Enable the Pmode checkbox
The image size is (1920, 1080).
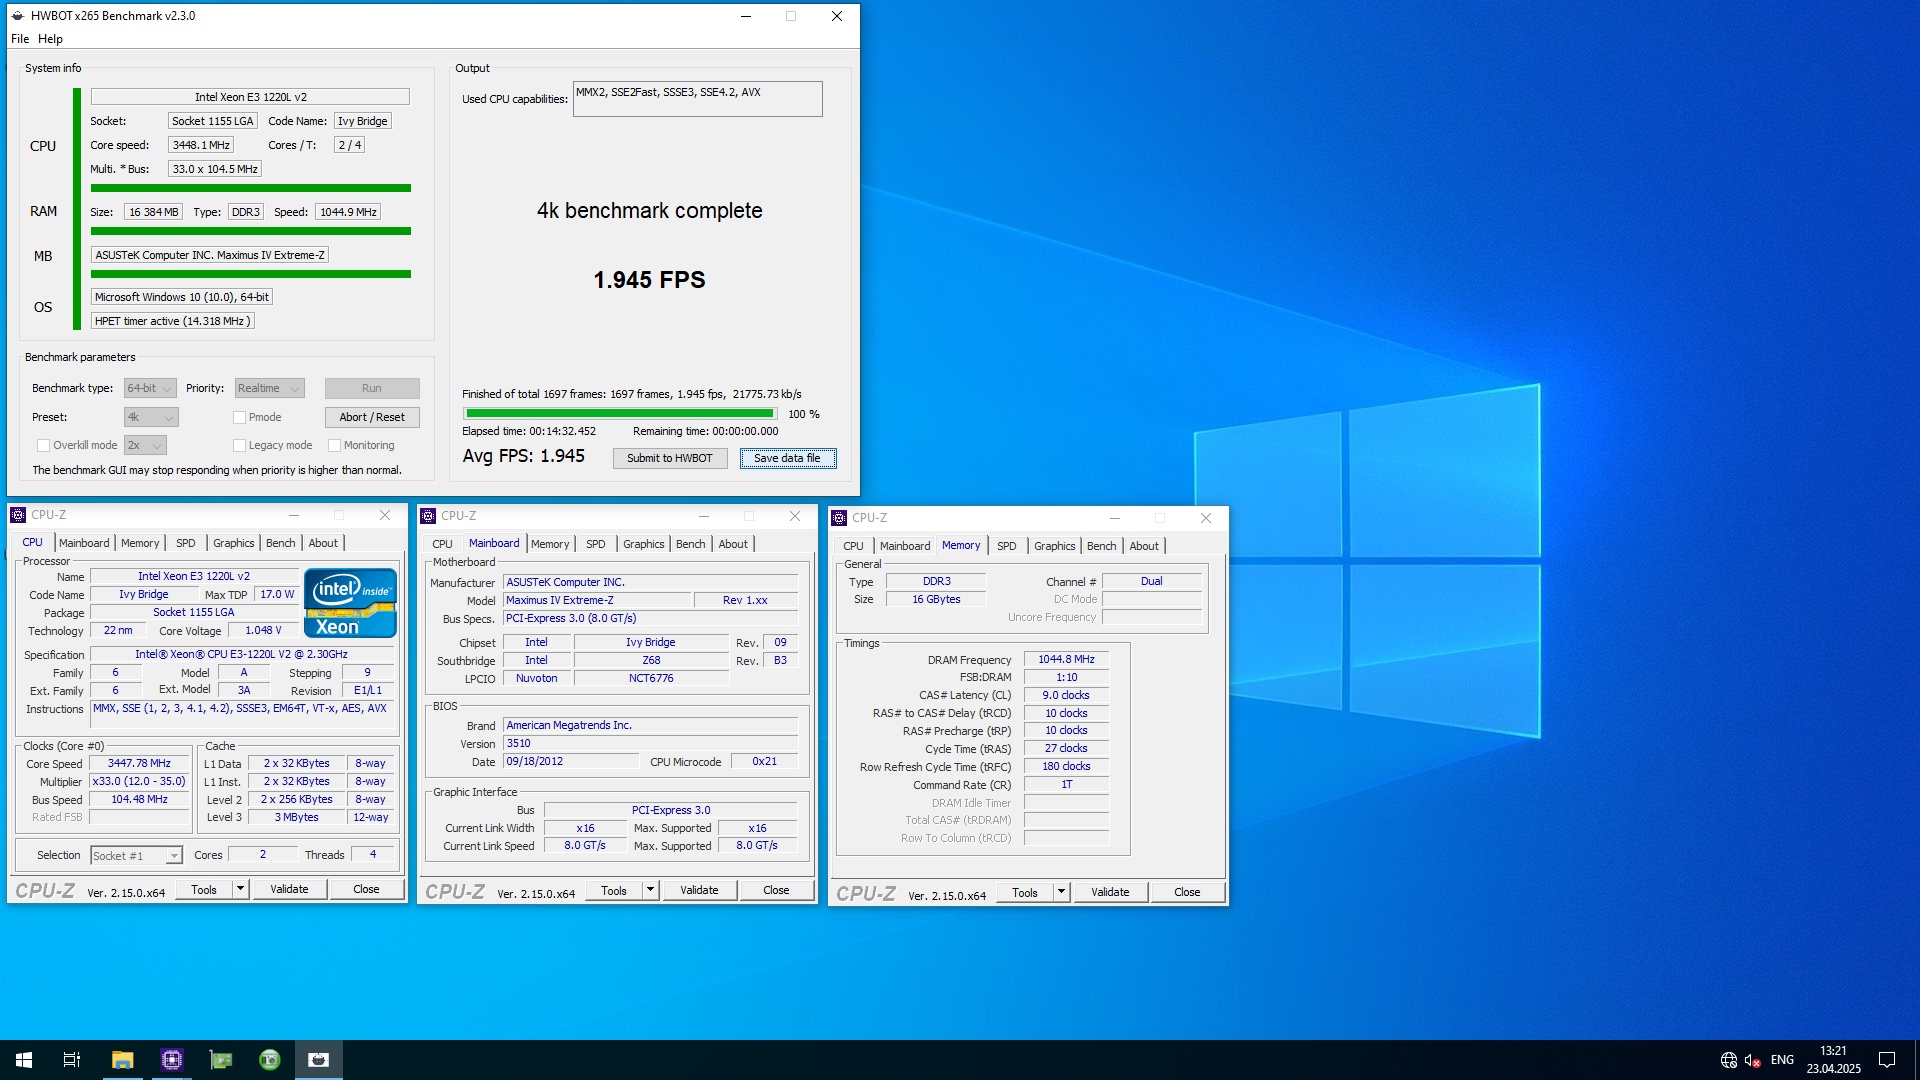point(239,417)
